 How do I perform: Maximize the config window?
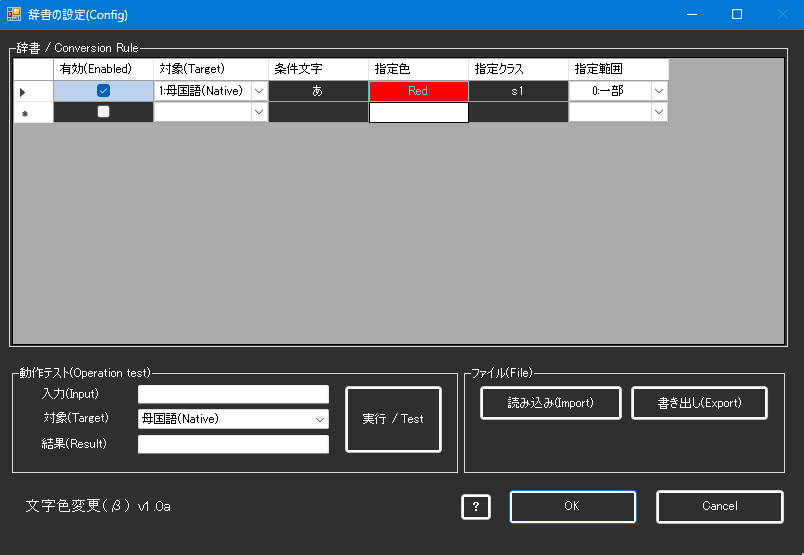[736, 15]
